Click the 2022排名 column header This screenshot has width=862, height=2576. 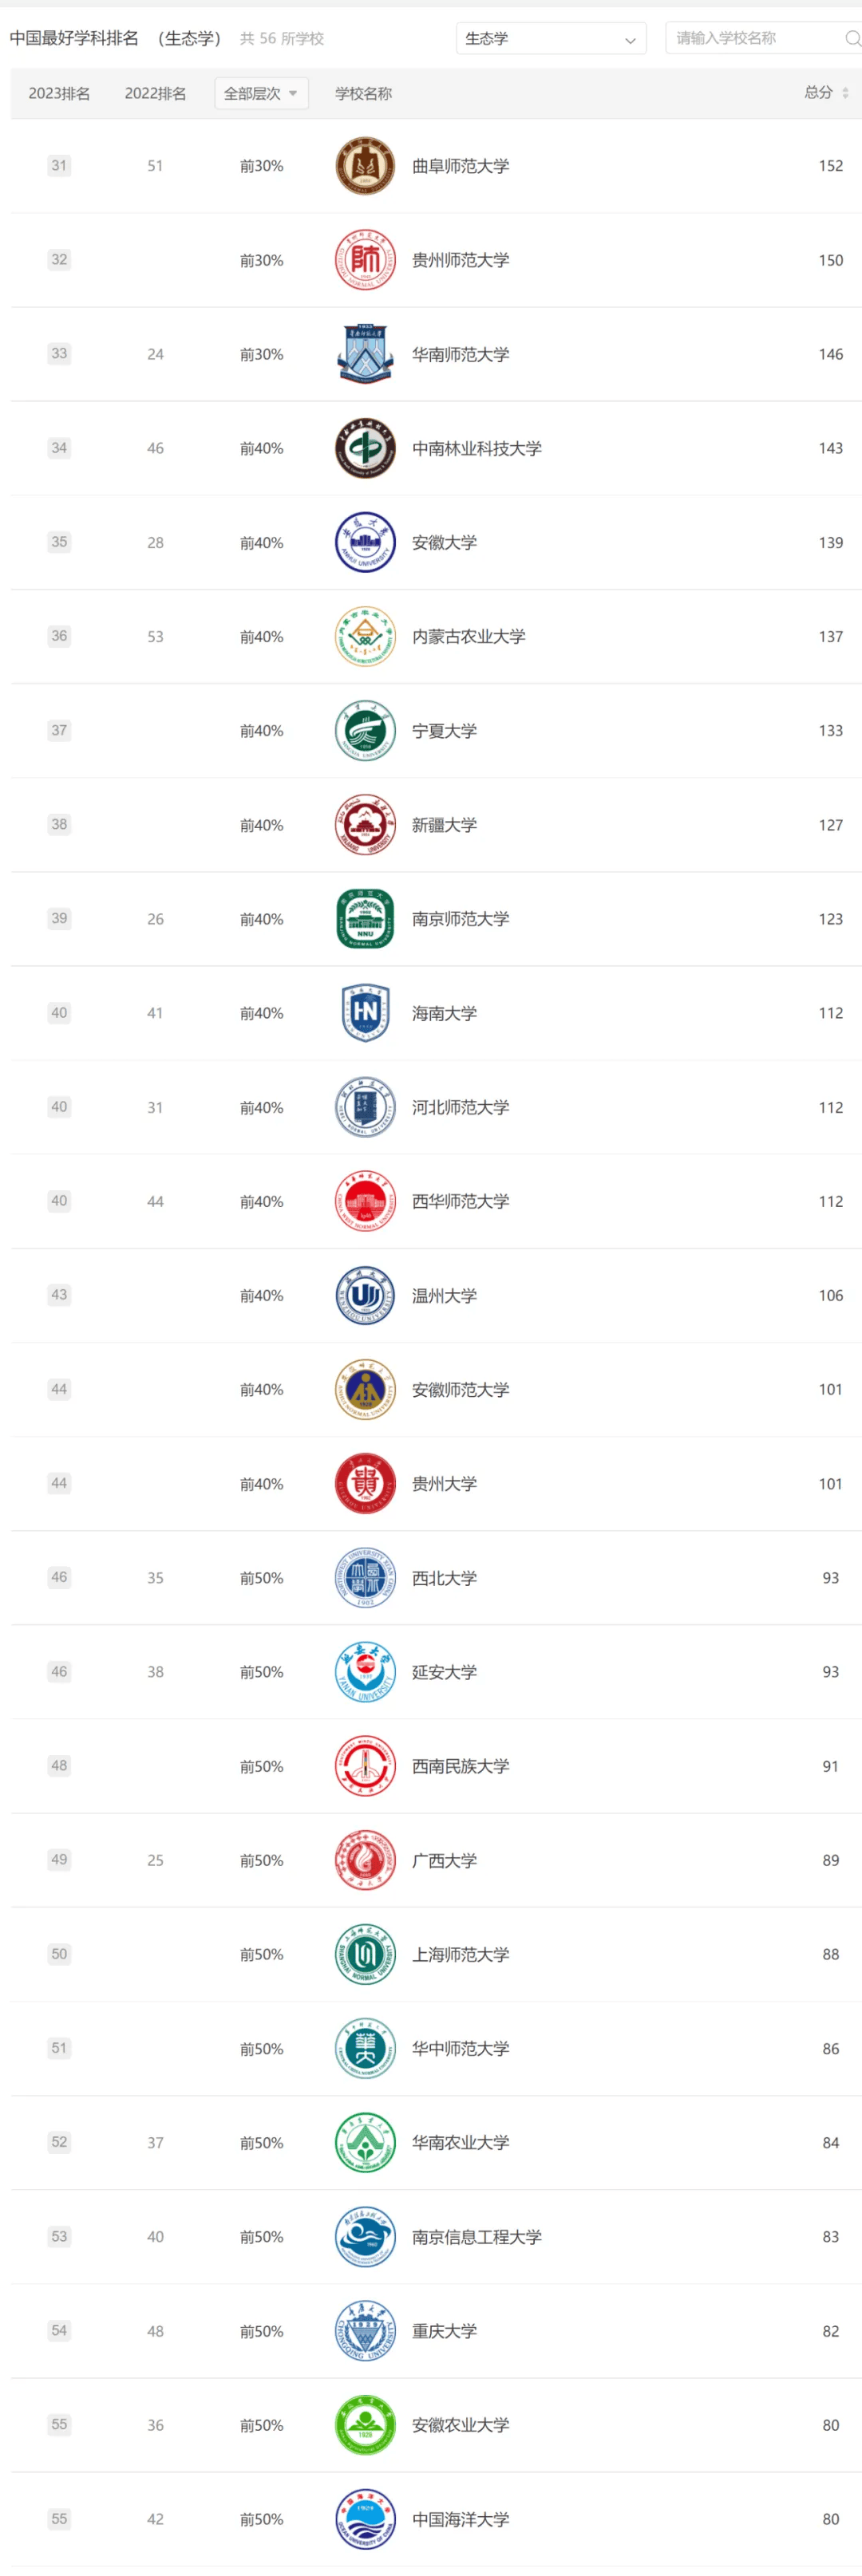tap(155, 93)
